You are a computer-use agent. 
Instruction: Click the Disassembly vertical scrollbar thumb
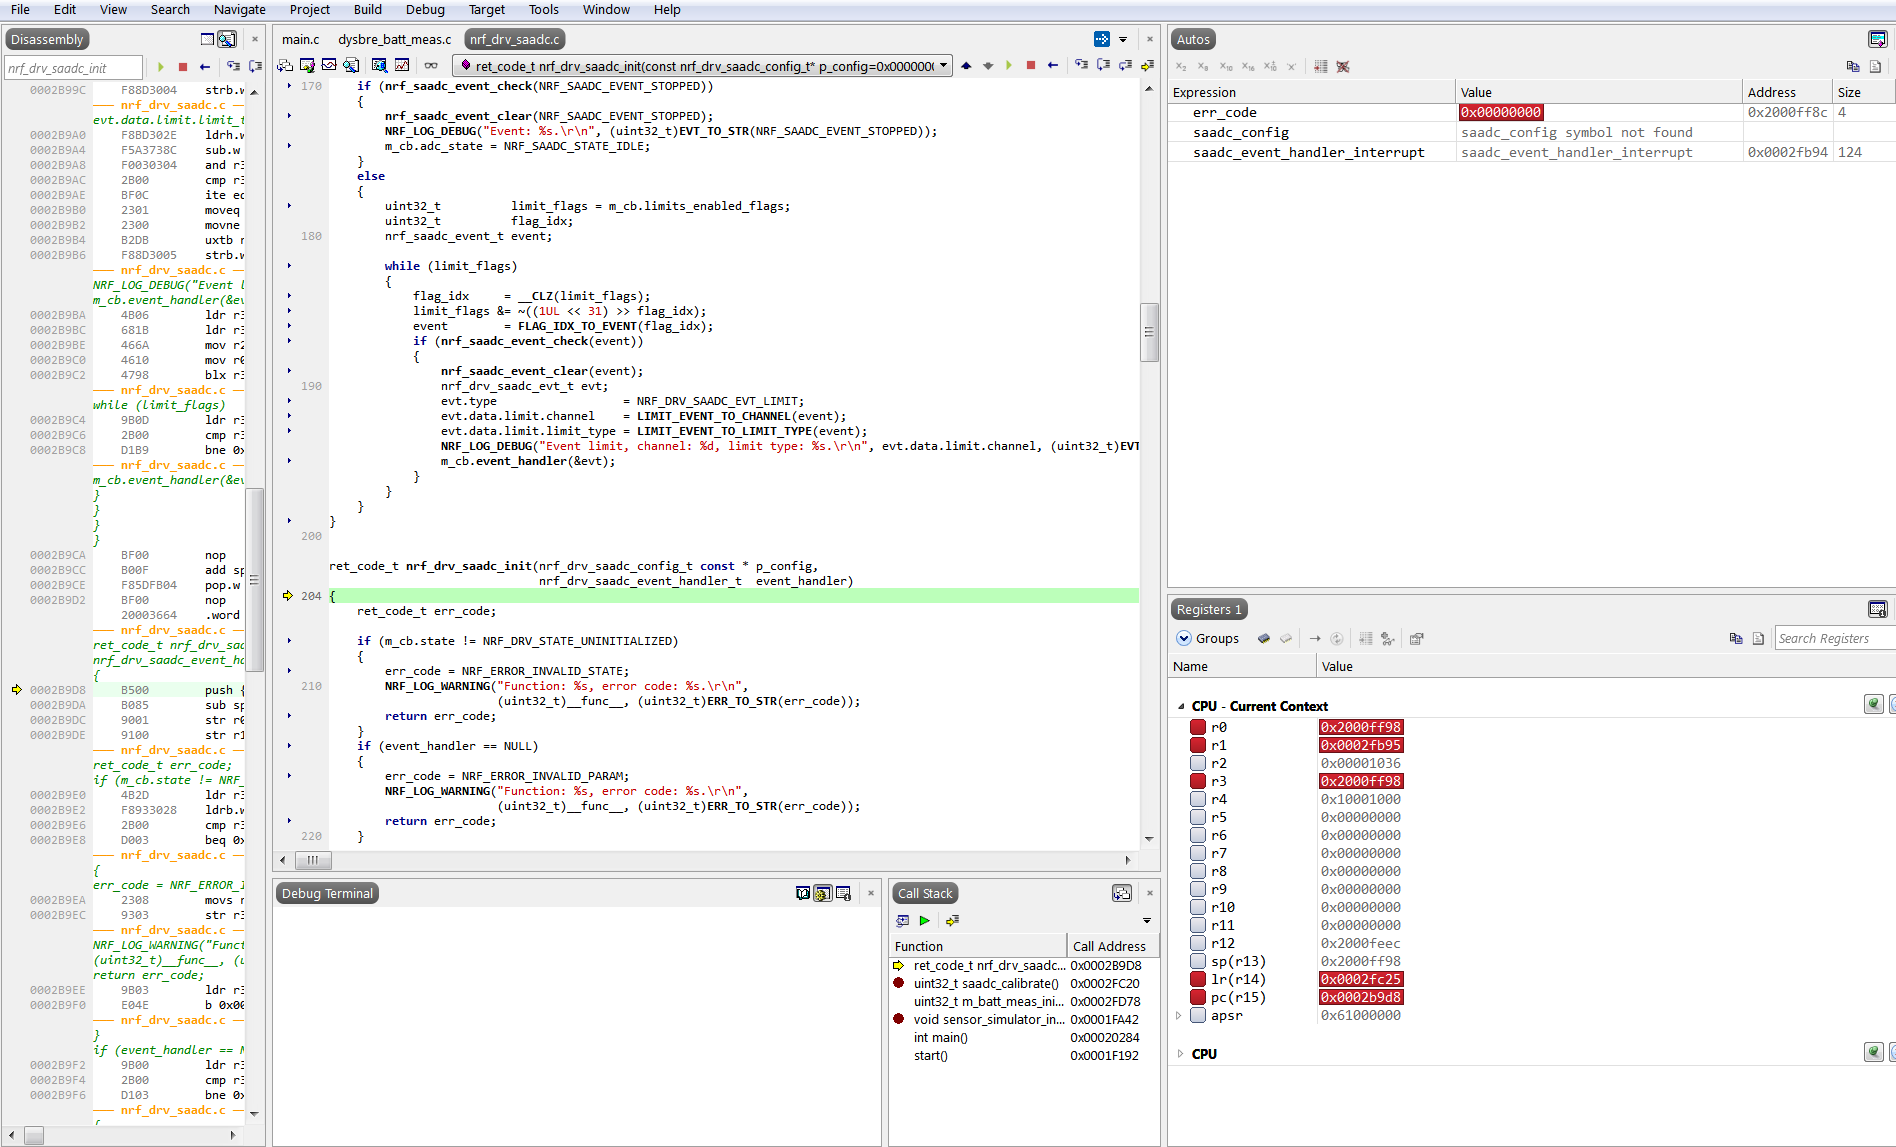click(254, 580)
